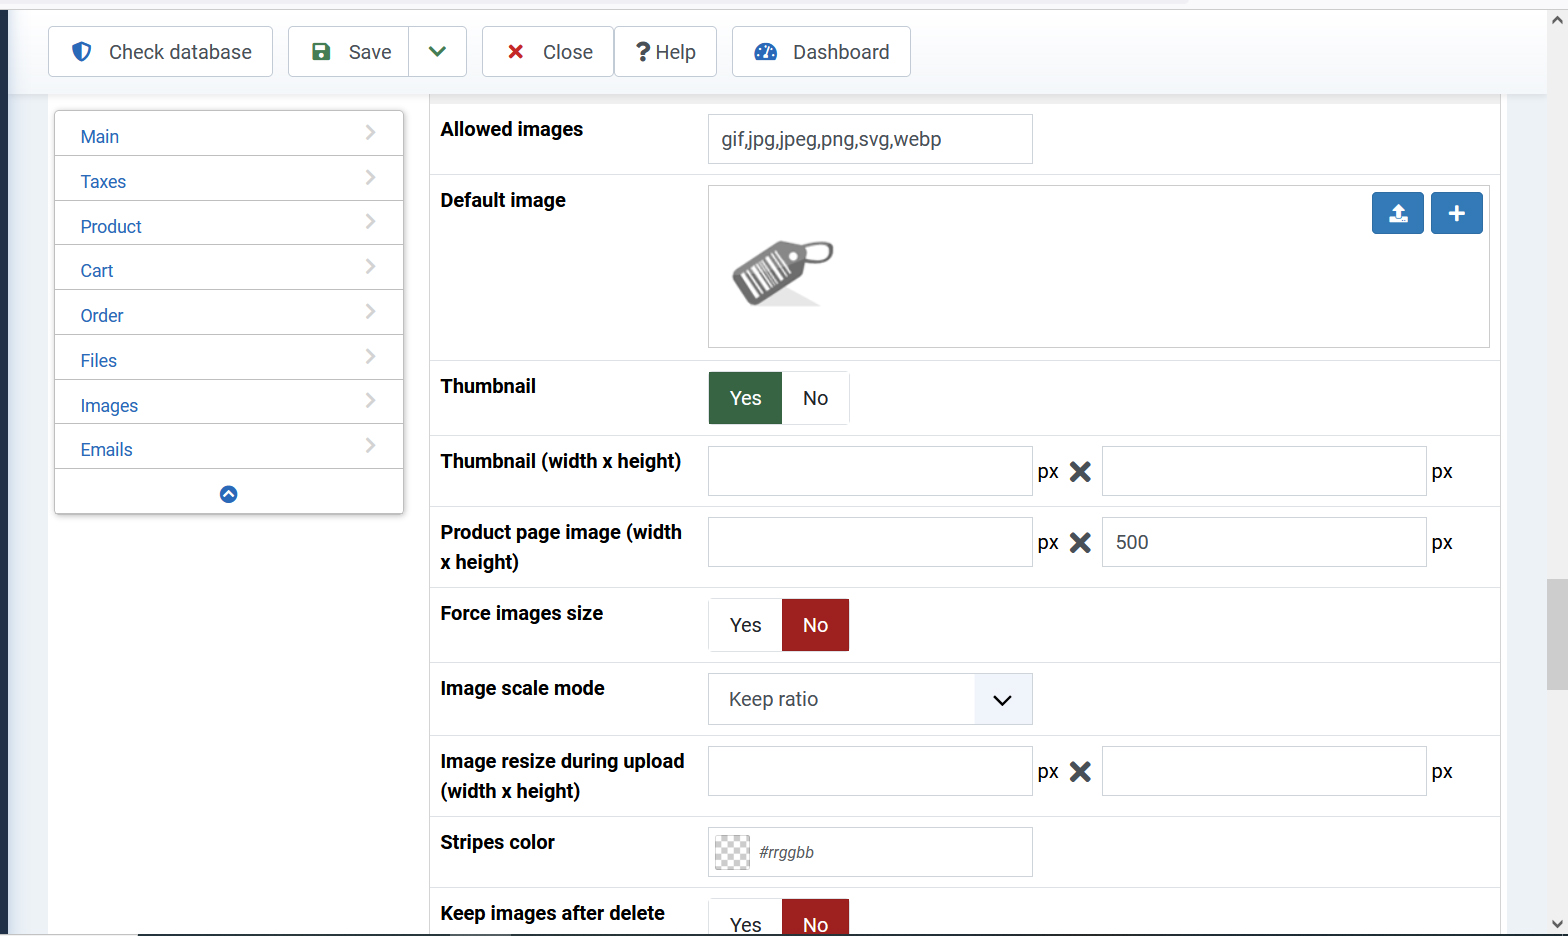The image size is (1568, 936).
Task: Enable Force images size with Yes
Action: 745,625
